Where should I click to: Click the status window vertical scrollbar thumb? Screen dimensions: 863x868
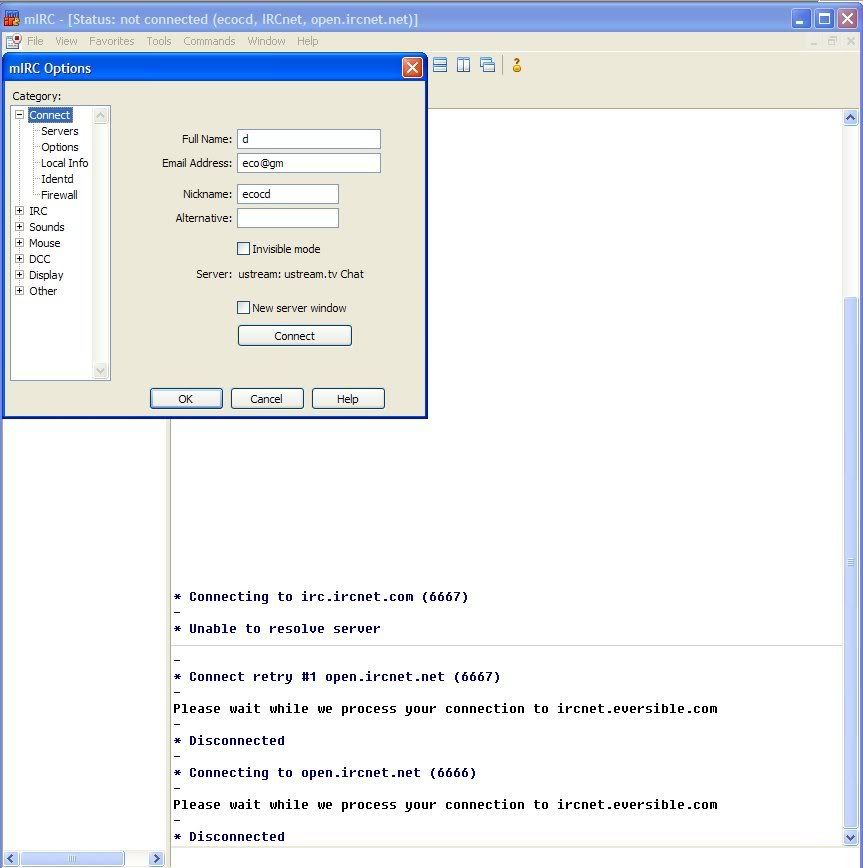tap(851, 562)
